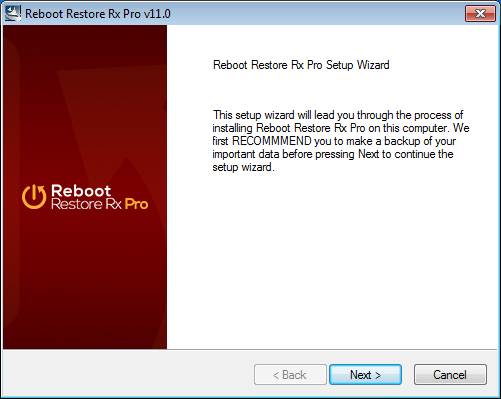This screenshot has height=399, width=501.
Task: Click empty grey footer left of Back button
Action: [128, 374]
